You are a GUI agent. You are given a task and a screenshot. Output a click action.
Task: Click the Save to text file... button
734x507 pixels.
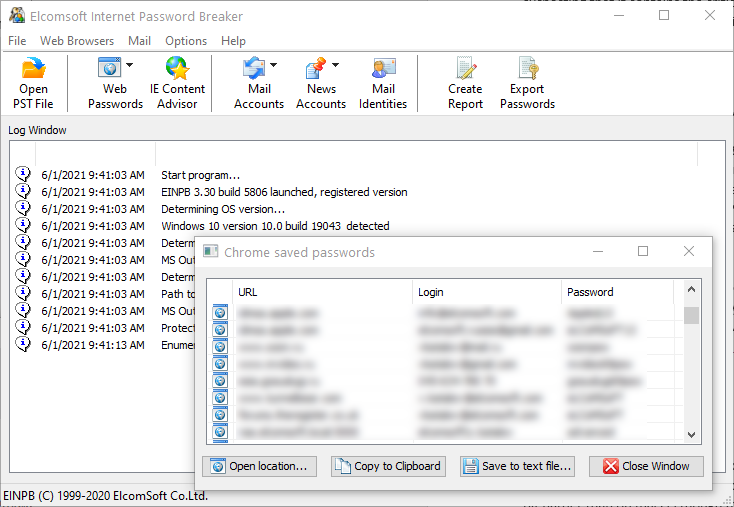(517, 466)
